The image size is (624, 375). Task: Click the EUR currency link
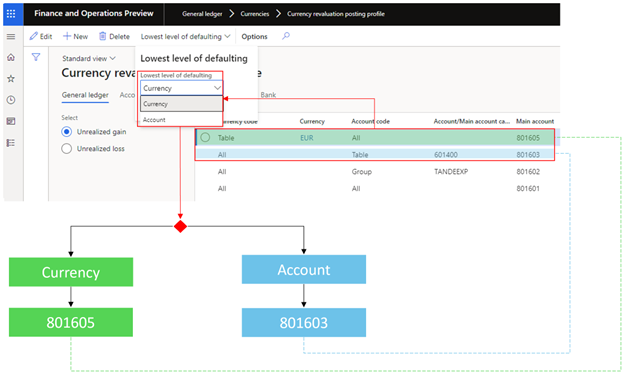307,138
